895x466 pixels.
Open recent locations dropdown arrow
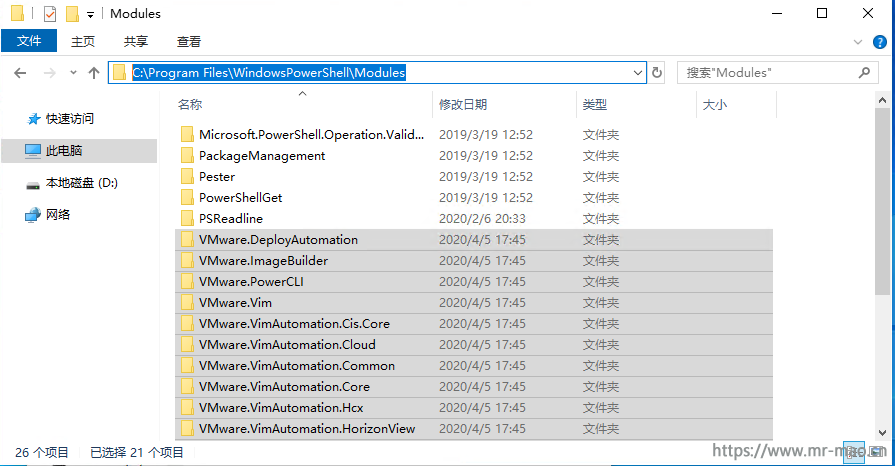73,73
